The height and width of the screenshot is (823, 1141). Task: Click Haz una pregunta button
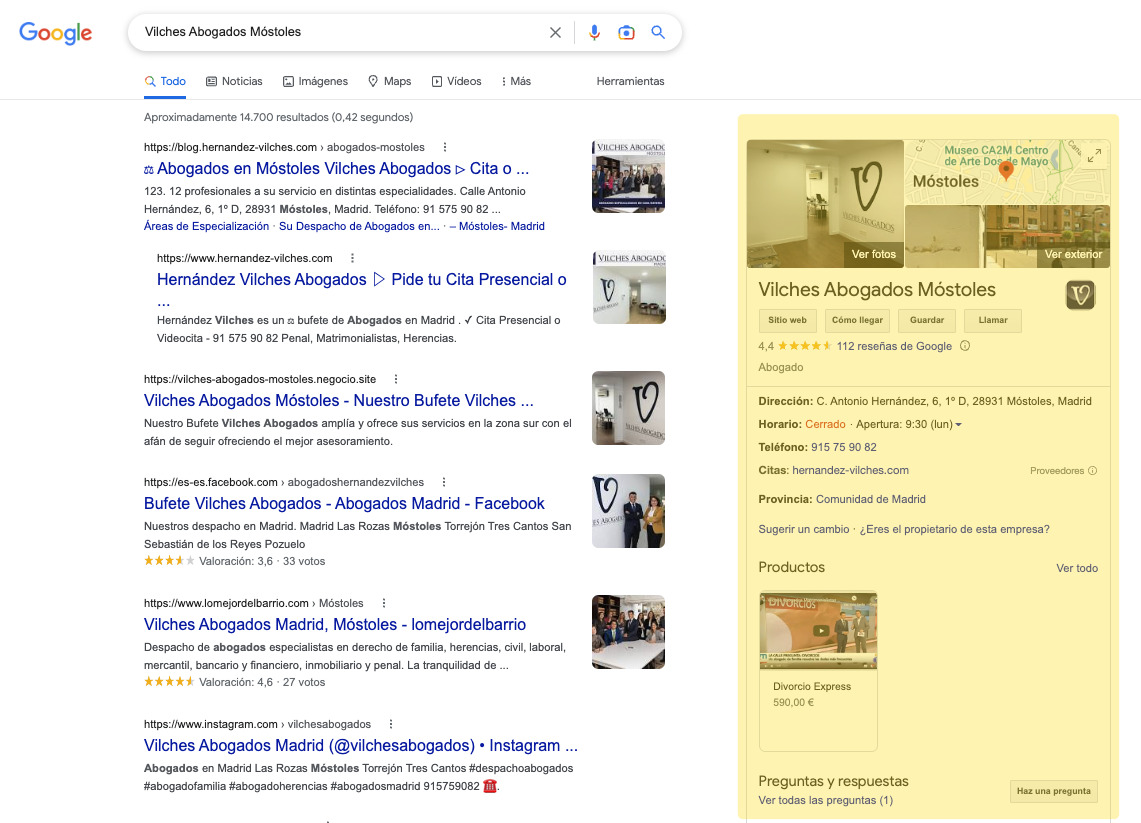tap(1054, 791)
